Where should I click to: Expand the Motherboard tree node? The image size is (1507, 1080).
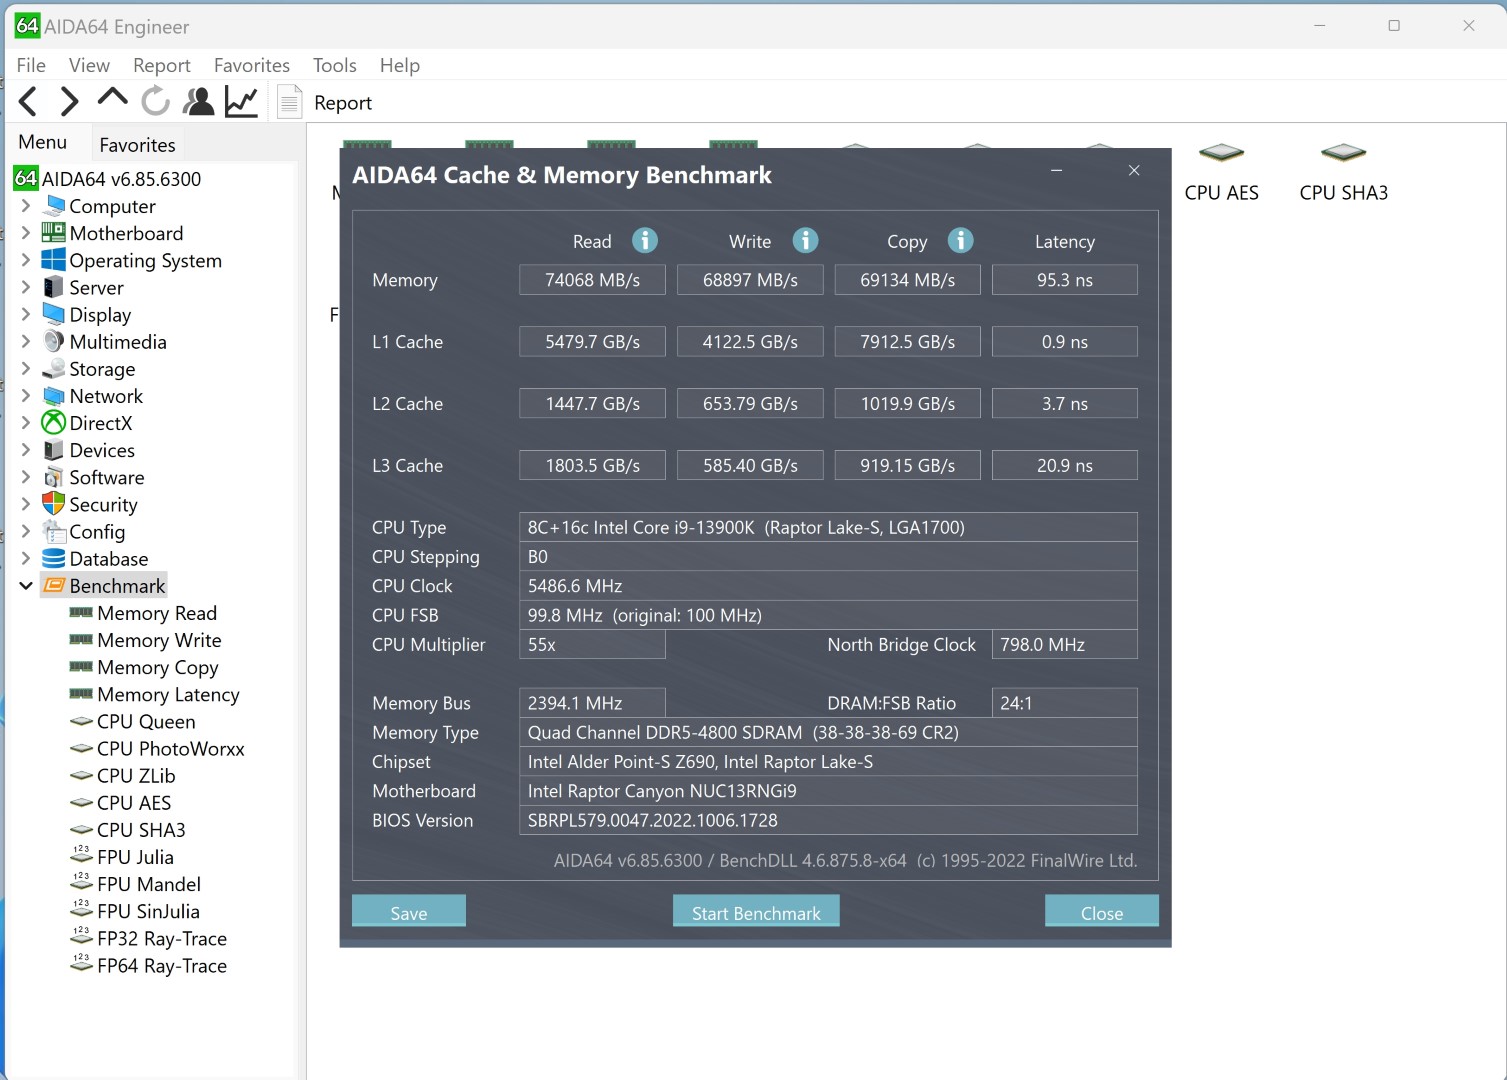(26, 233)
